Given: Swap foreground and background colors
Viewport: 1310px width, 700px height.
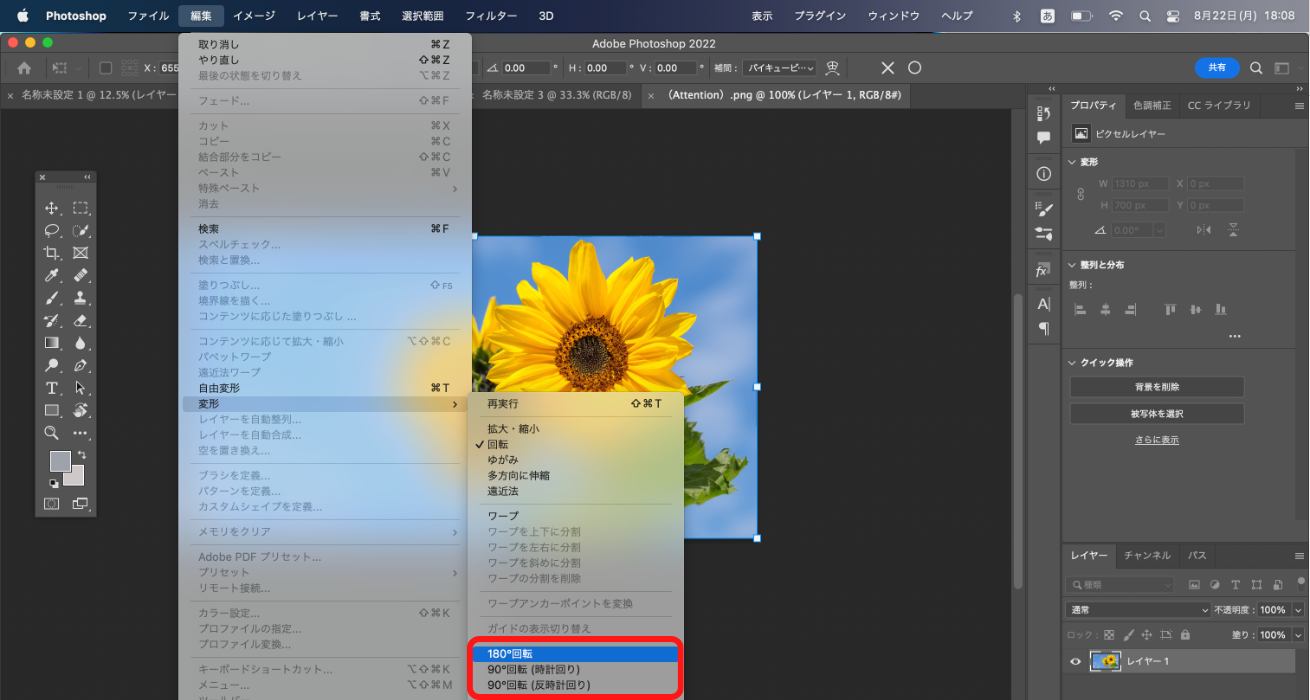Looking at the screenshot, I should coord(82,456).
